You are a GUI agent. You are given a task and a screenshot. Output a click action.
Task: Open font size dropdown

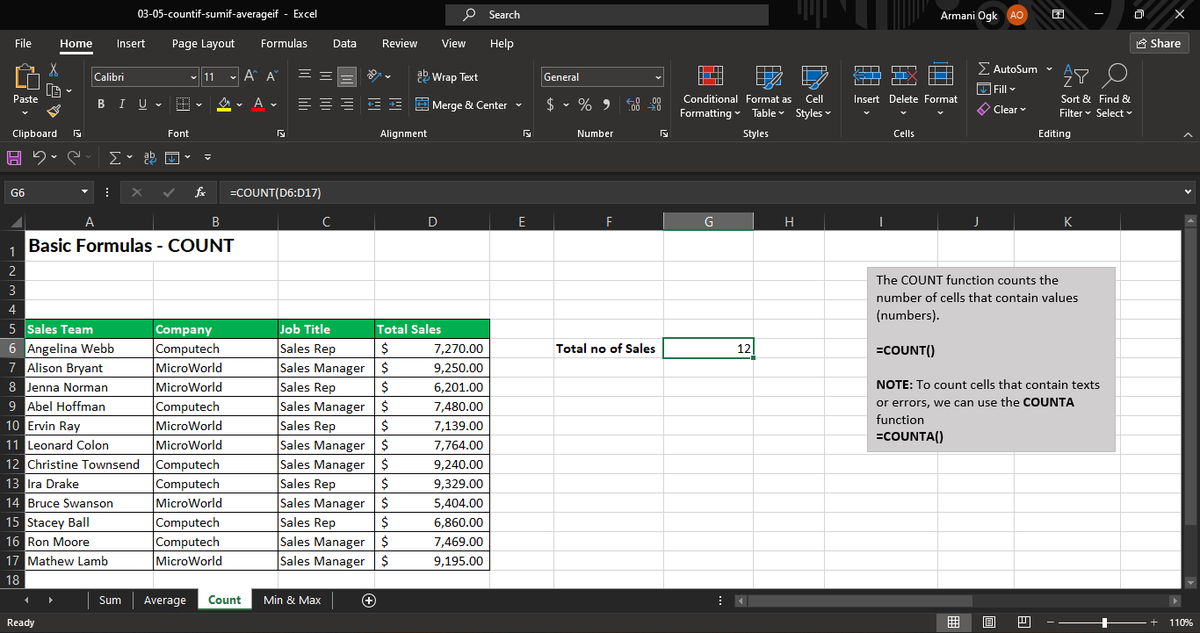tap(233, 77)
